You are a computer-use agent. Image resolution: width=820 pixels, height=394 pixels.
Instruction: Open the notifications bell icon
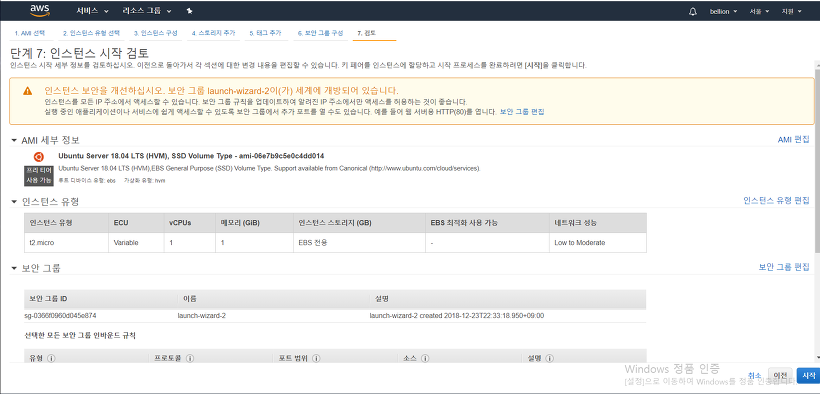(693, 12)
